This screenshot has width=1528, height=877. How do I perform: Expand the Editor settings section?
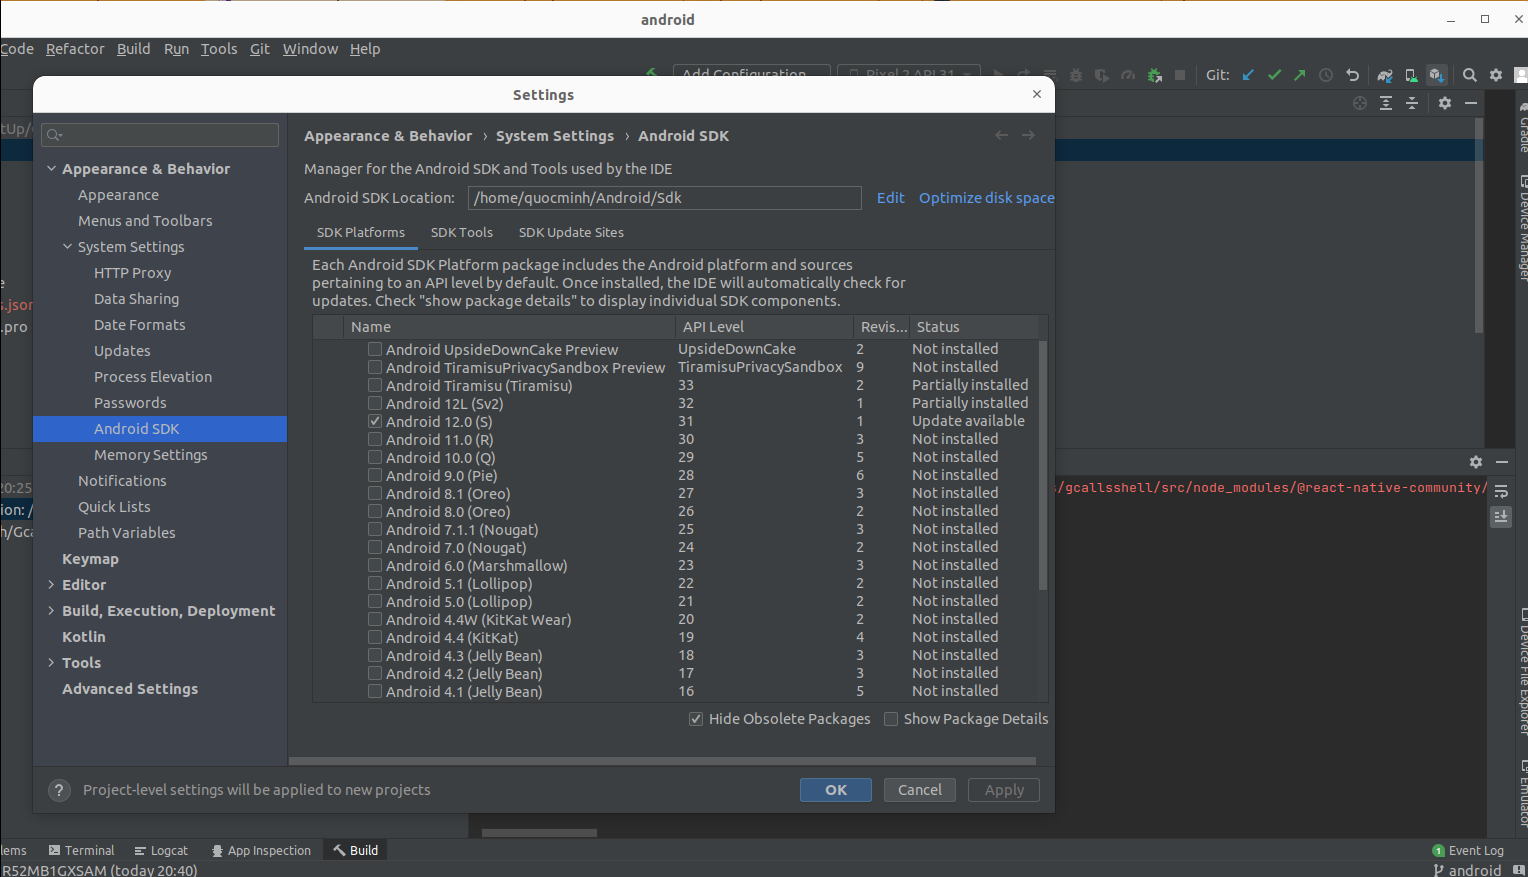pyautogui.click(x=51, y=585)
